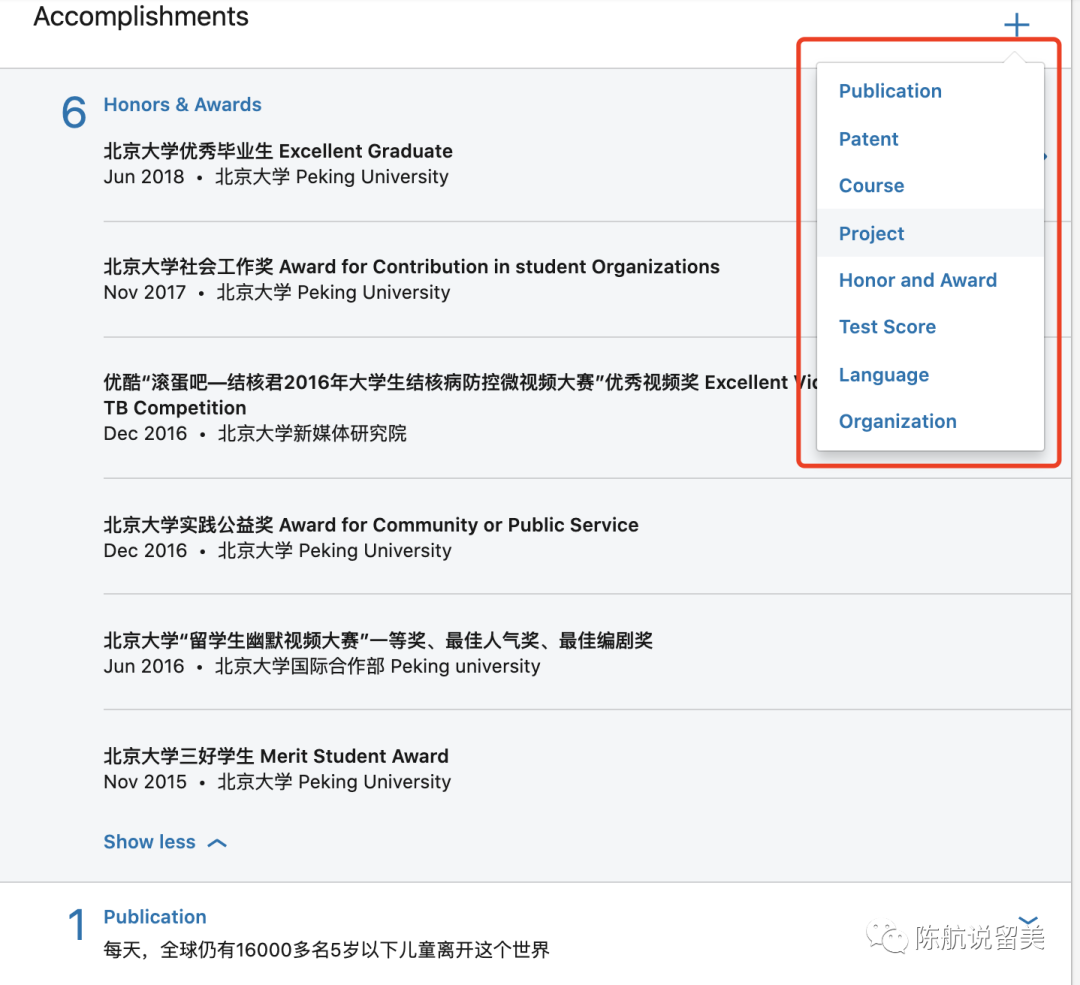Click the Merit Student Award entry
Image resolution: width=1080 pixels, height=985 pixels.
(276, 757)
